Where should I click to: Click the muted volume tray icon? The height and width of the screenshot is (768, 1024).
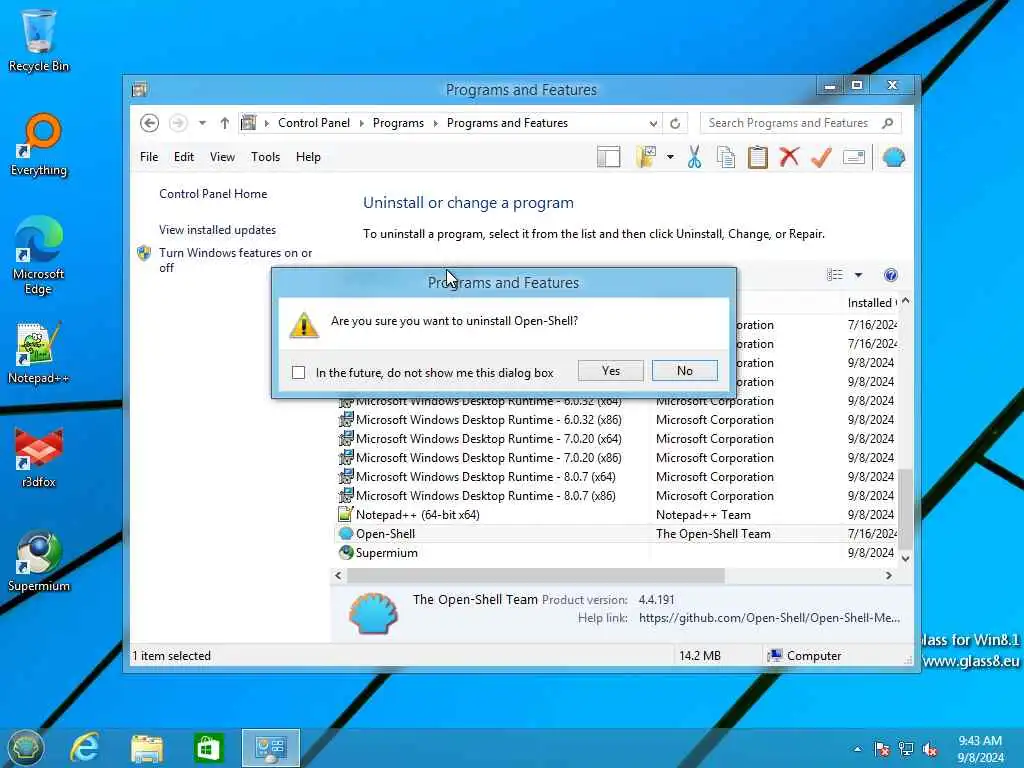pos(930,749)
